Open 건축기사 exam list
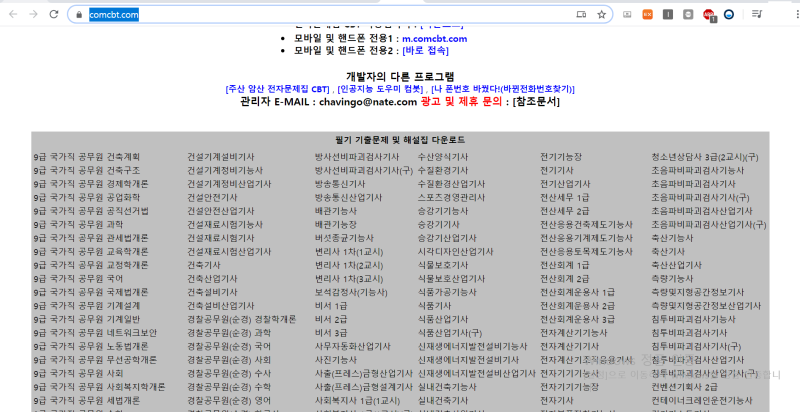This screenshot has height=412, width=800. click(204, 265)
